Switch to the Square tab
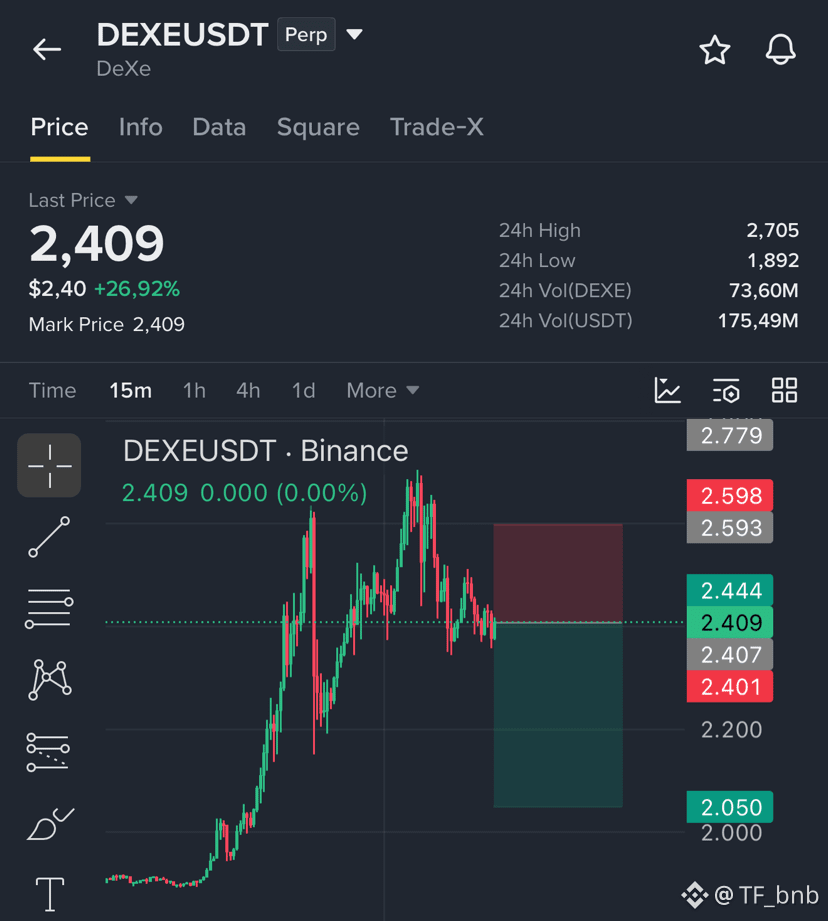The image size is (828, 921). pyautogui.click(x=318, y=127)
